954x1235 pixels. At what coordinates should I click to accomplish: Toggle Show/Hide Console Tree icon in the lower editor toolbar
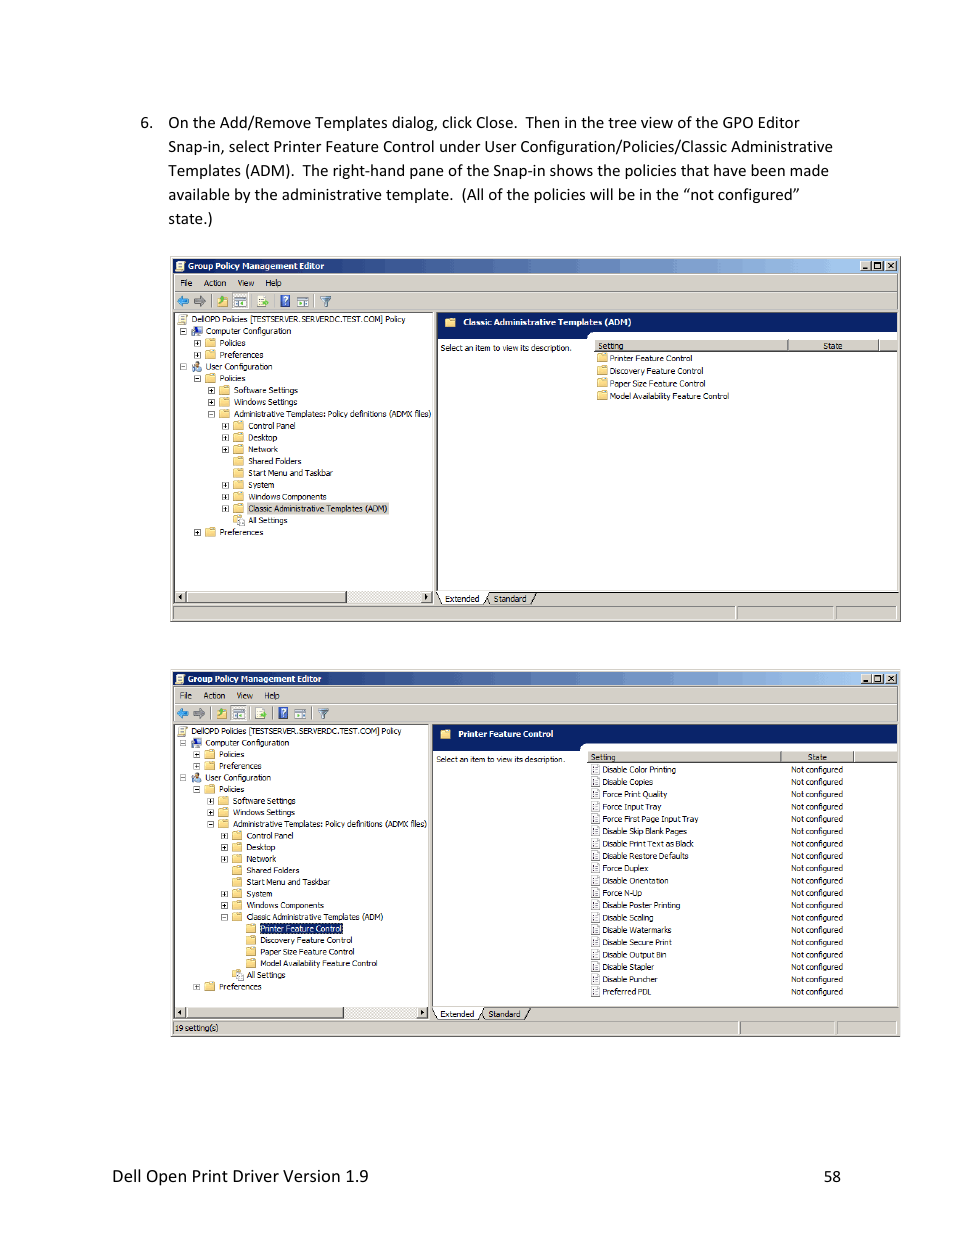239,713
